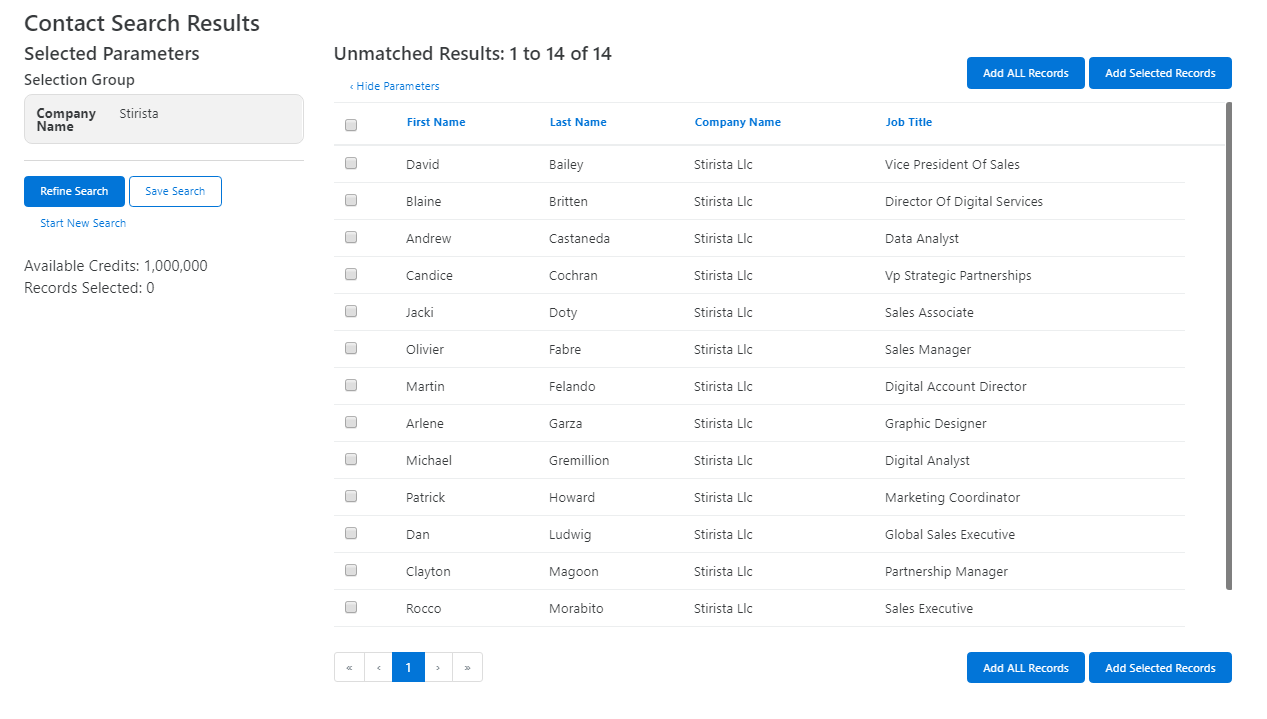
Task: Toggle the select-all checkbox in table header
Action: pos(351,124)
